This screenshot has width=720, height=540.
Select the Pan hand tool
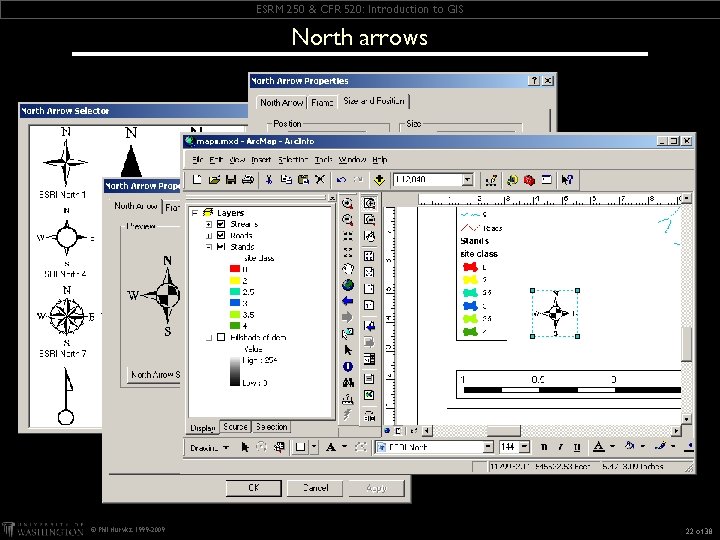point(348,269)
